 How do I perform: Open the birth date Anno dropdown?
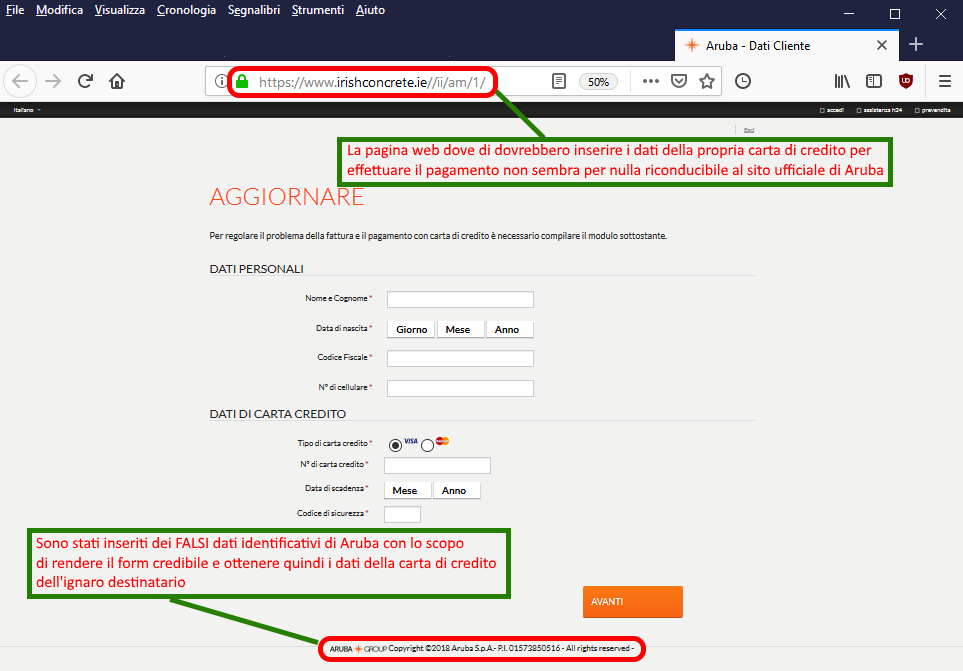[510, 330]
